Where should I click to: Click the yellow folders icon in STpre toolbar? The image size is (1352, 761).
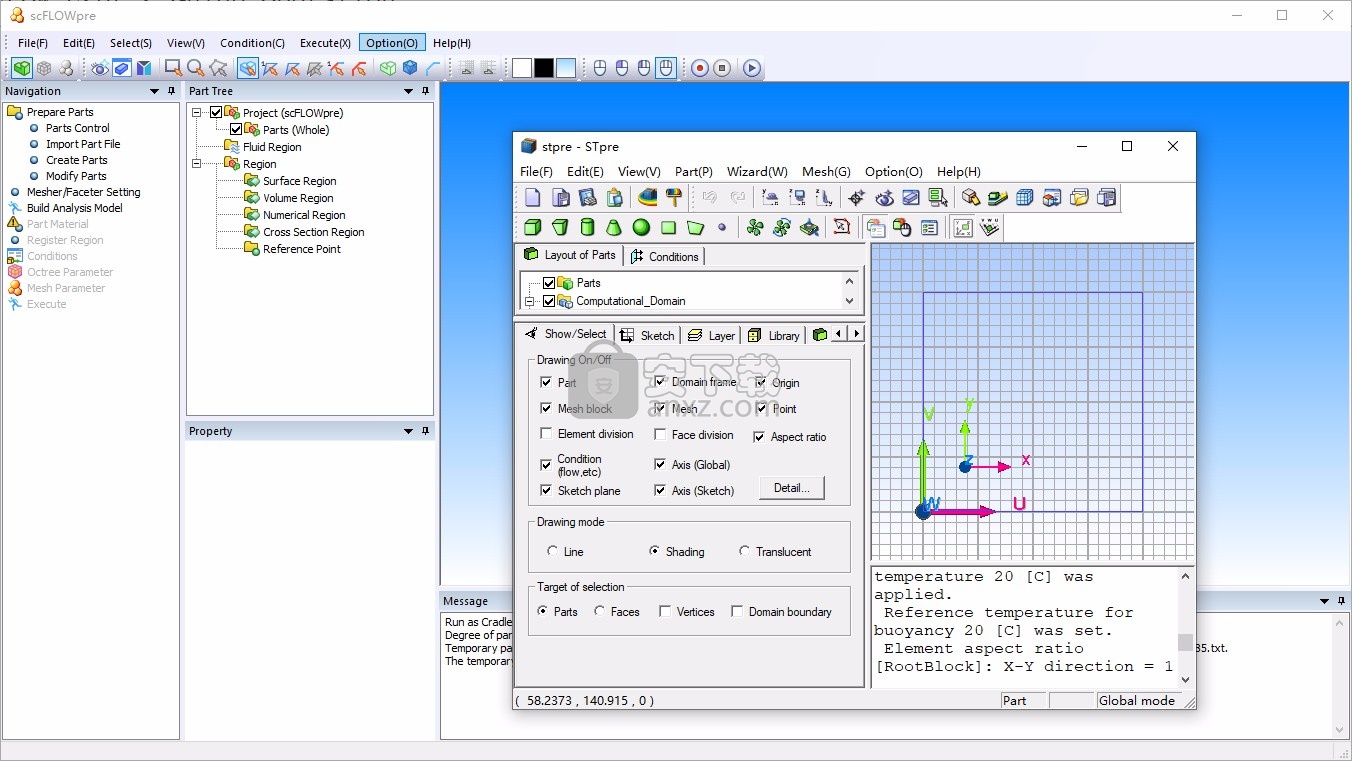click(1079, 198)
